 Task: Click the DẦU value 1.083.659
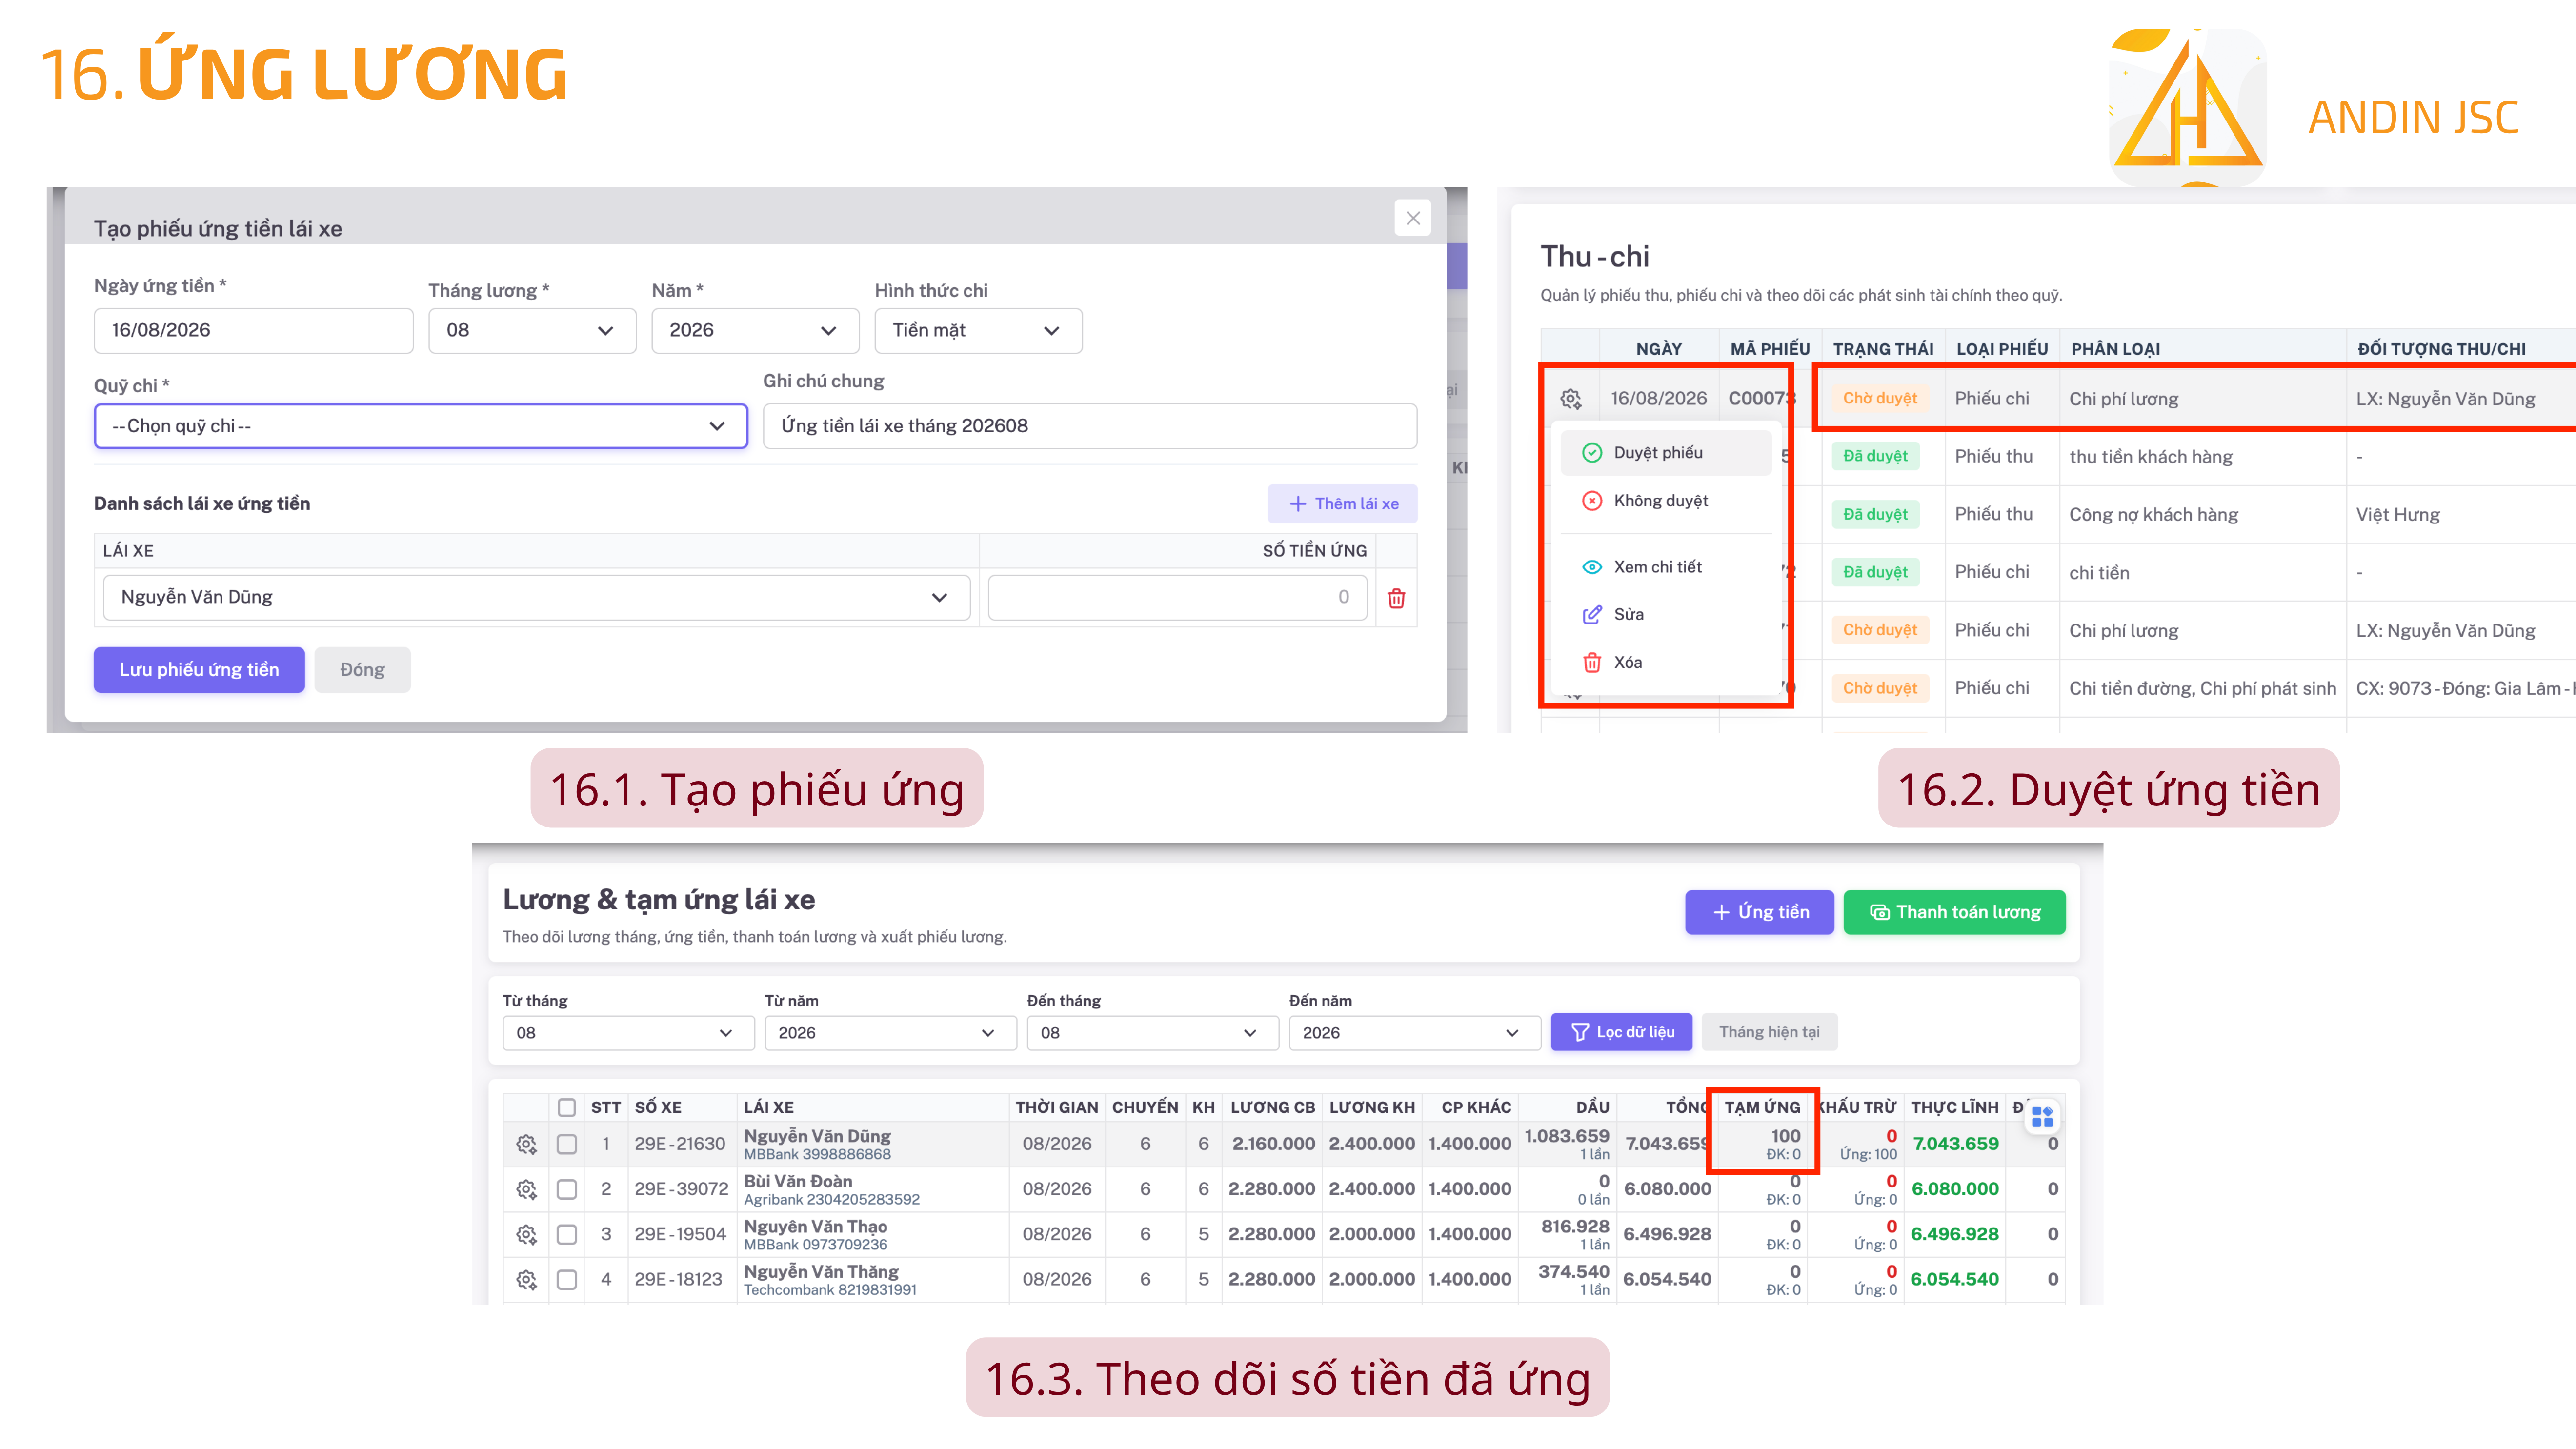click(x=1567, y=1136)
